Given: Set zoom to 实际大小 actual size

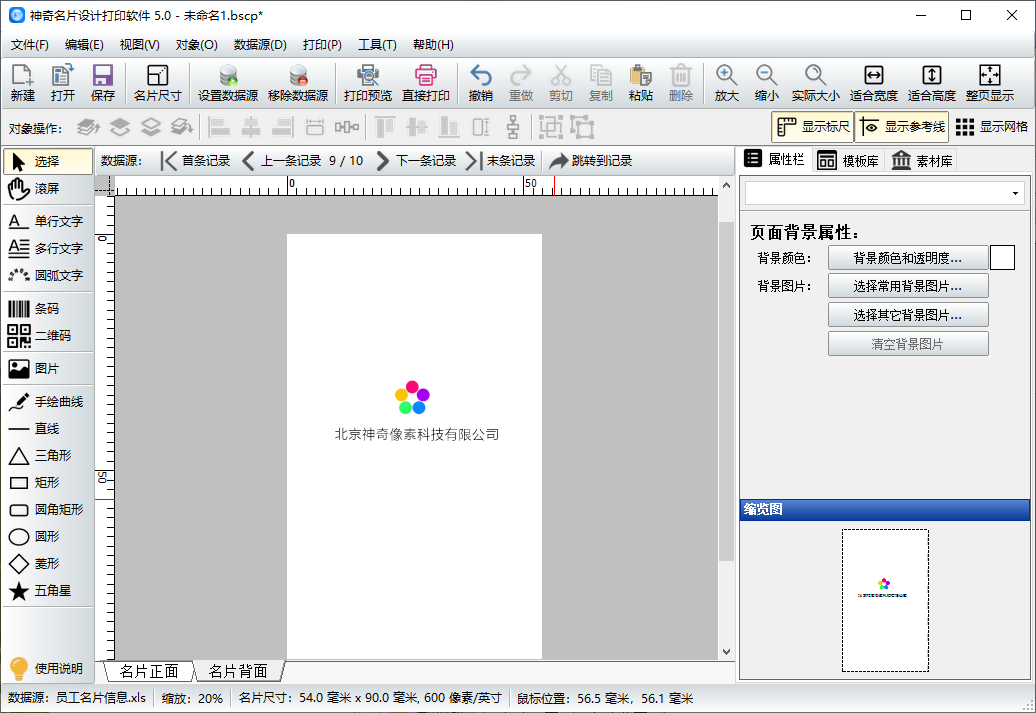Looking at the screenshot, I should tap(815, 83).
